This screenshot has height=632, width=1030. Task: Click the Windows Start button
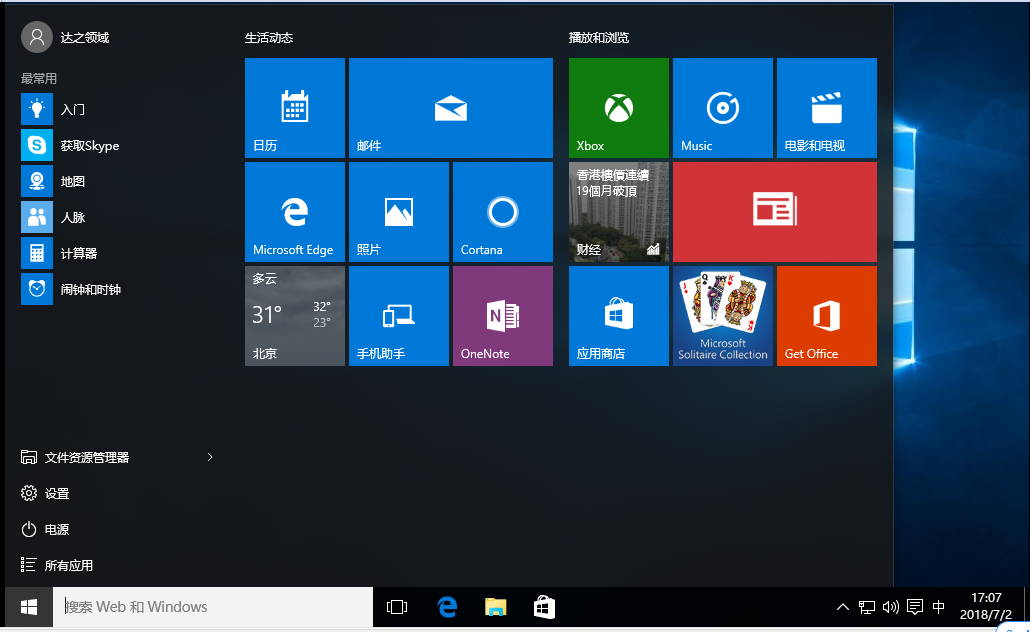click(28, 607)
